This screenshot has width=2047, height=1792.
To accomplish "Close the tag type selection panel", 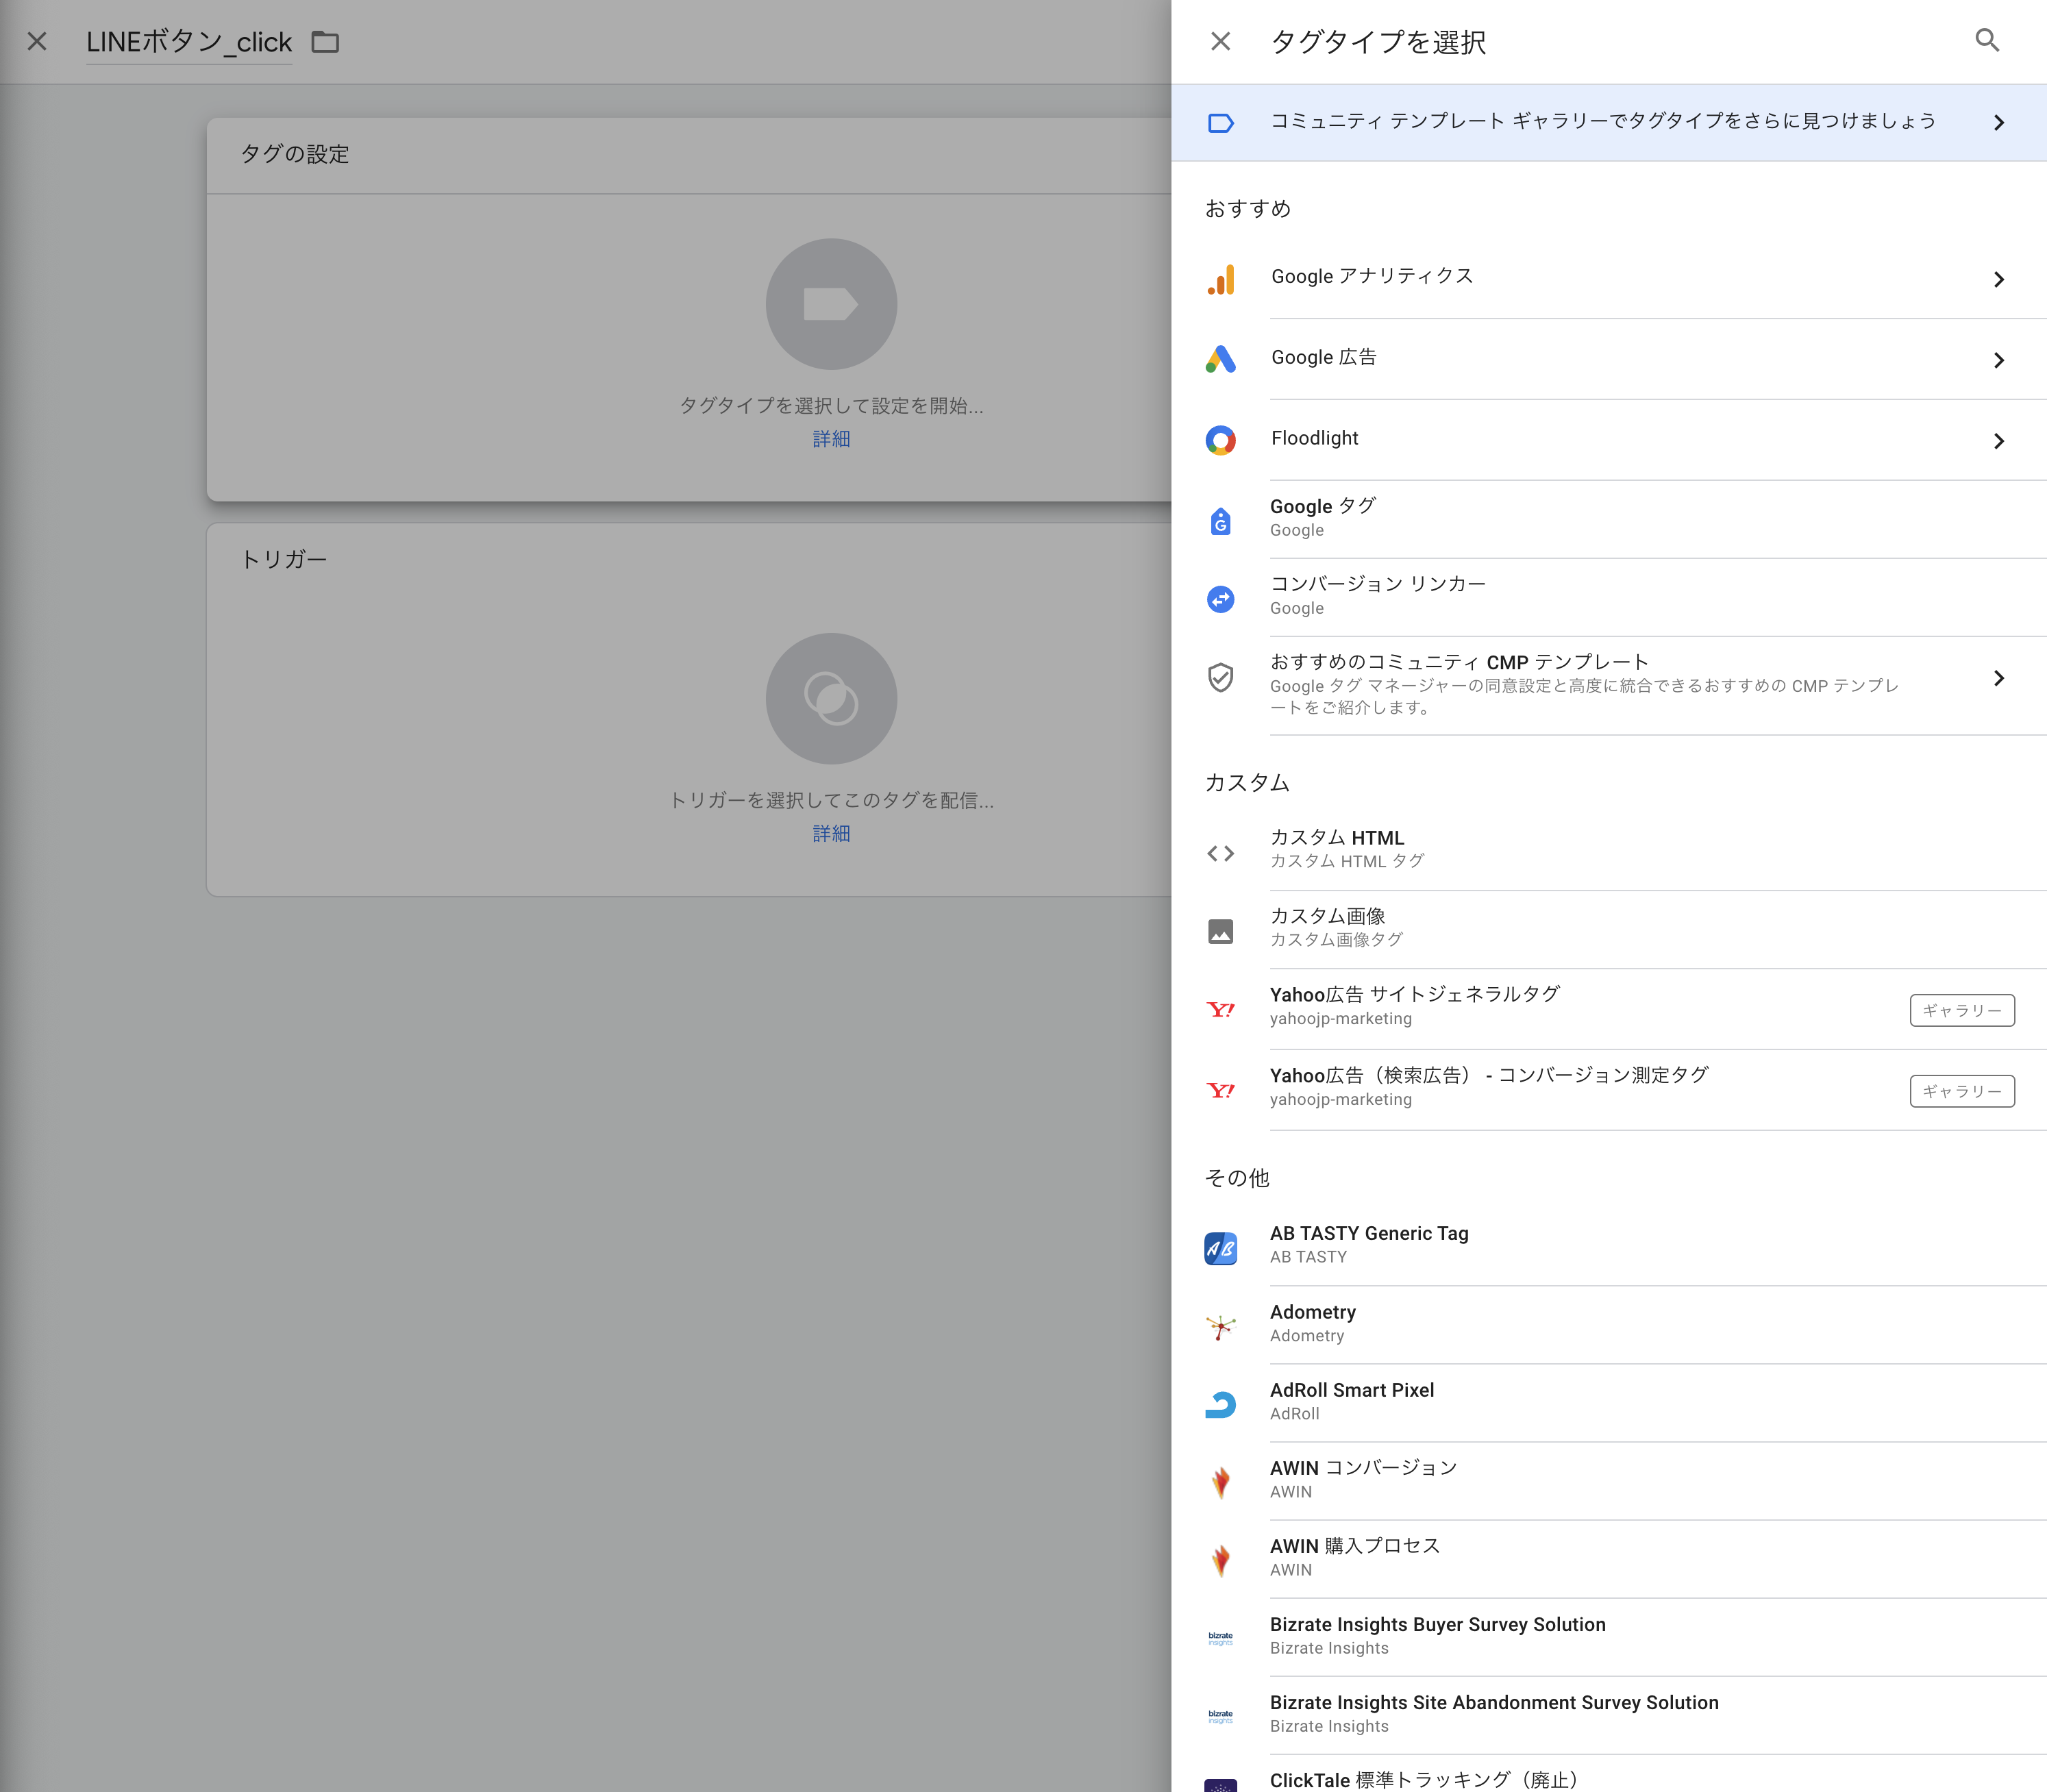I will 1220,41.
